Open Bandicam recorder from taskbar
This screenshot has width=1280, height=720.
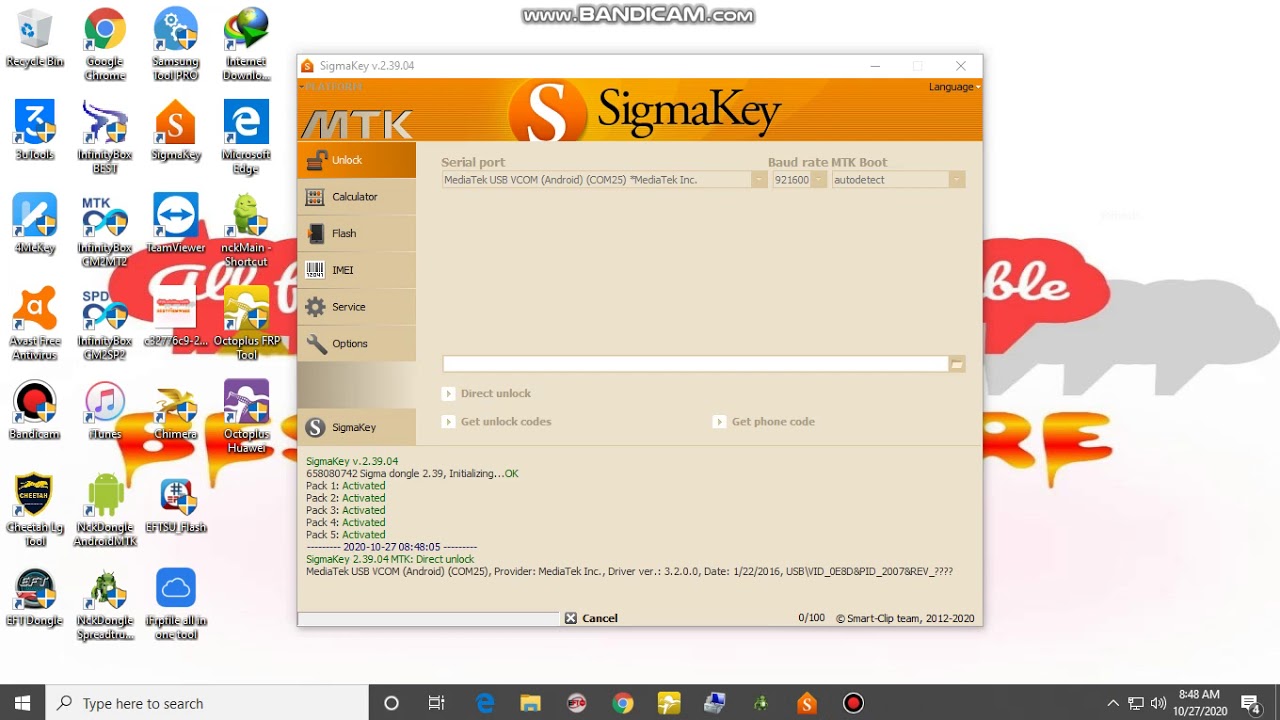pos(853,703)
